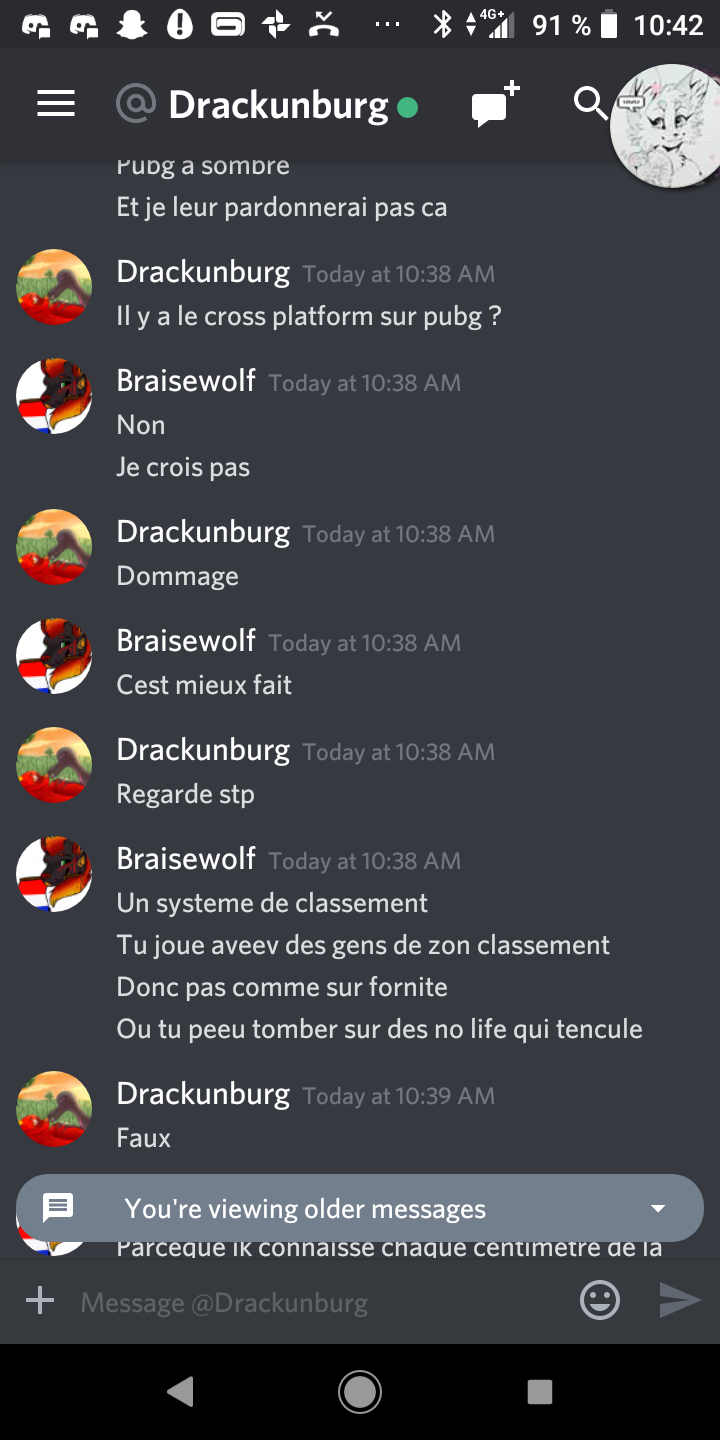Tap Braisewolf username above "Un systeme de classement"
The height and width of the screenshot is (1440, 720).
[x=186, y=858]
